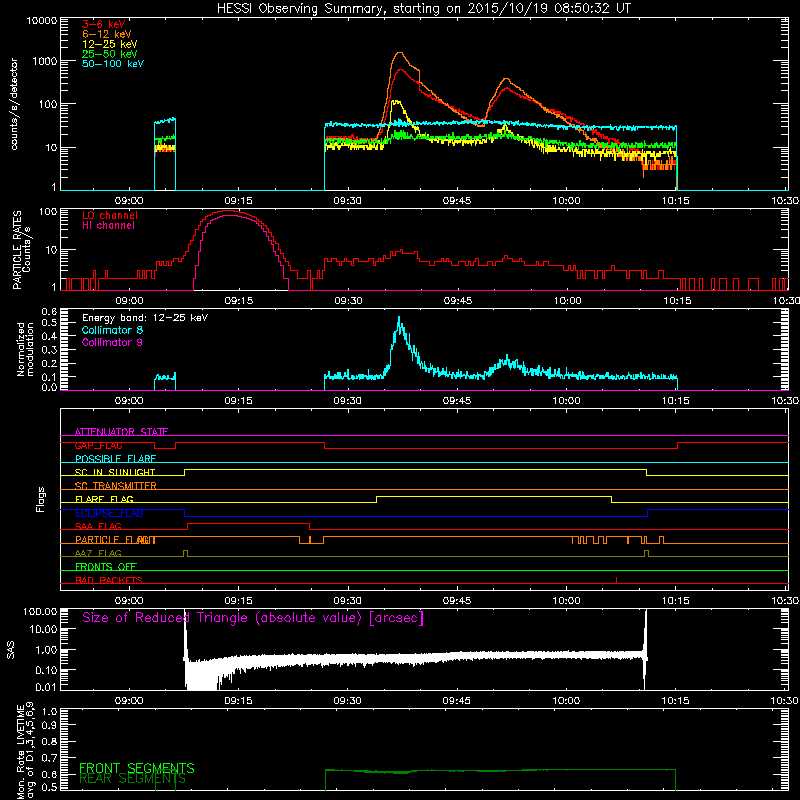Click the 09:30 tick under the counts plot
Viewport: 800px width, 800px height.
[x=347, y=201]
